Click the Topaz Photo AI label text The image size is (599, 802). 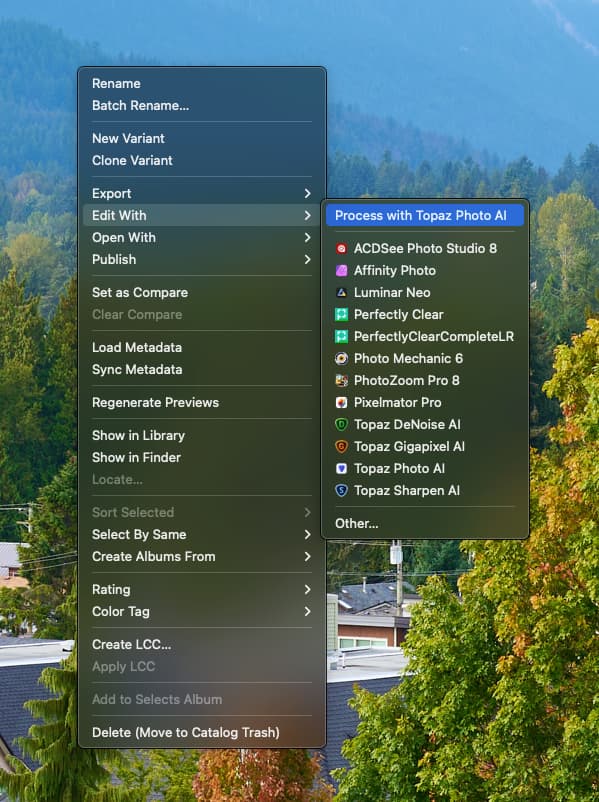(x=400, y=469)
